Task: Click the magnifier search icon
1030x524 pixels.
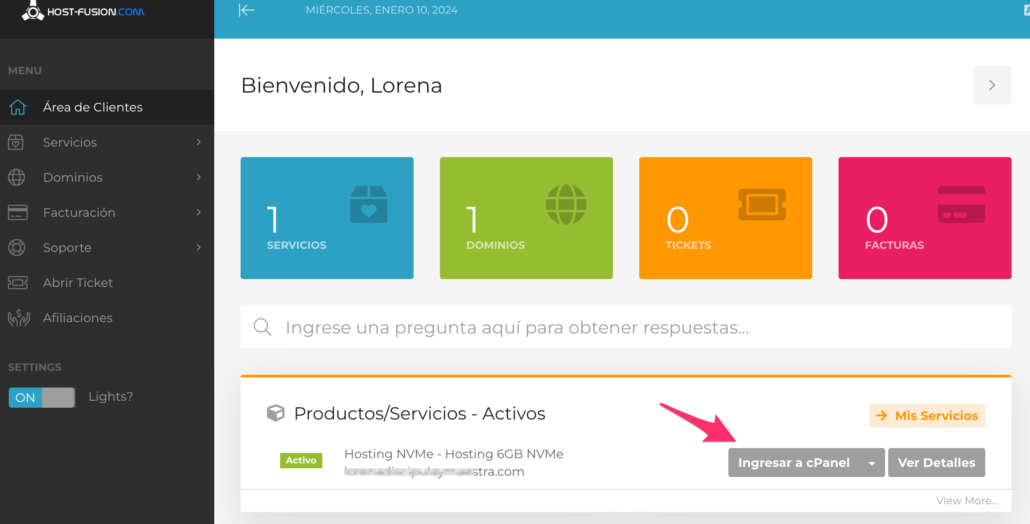Action: coord(263,327)
